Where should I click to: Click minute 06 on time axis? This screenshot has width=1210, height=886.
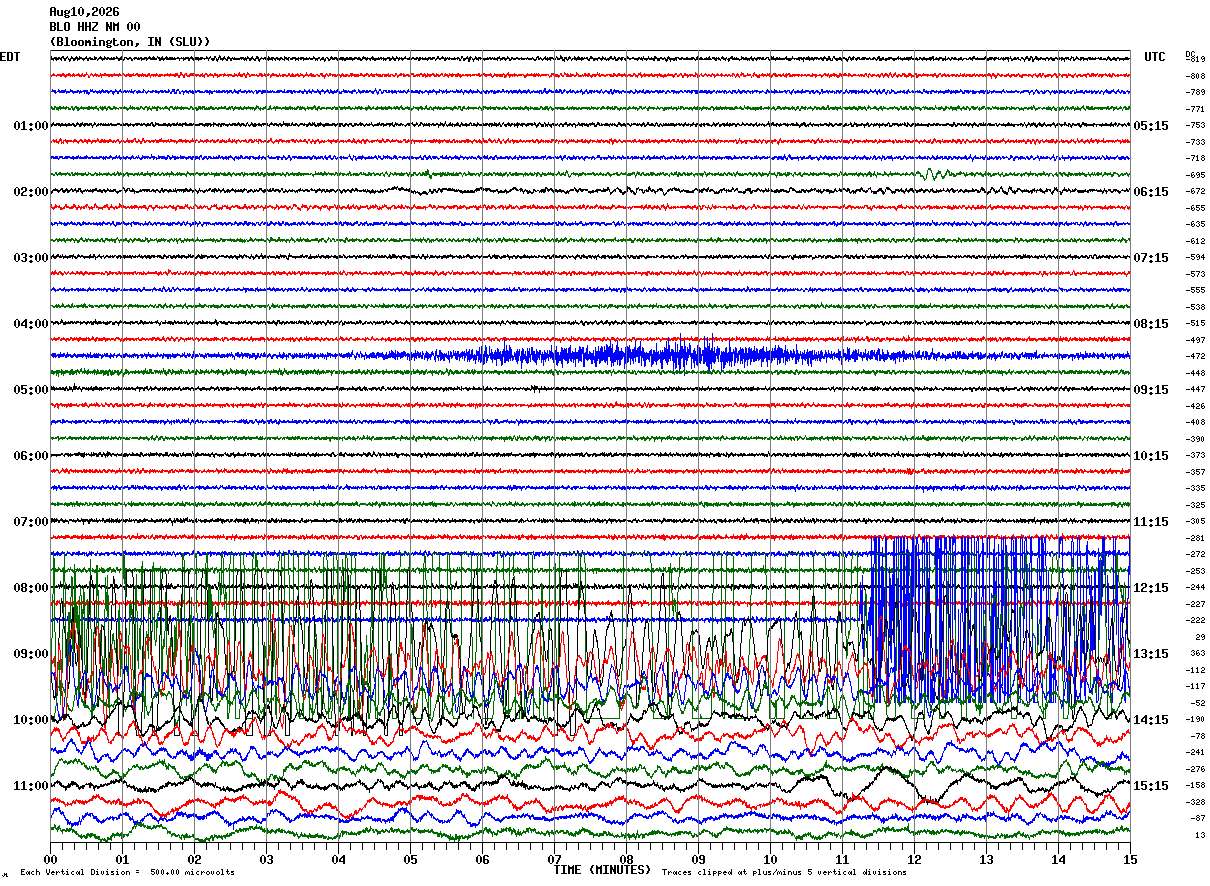482,859
